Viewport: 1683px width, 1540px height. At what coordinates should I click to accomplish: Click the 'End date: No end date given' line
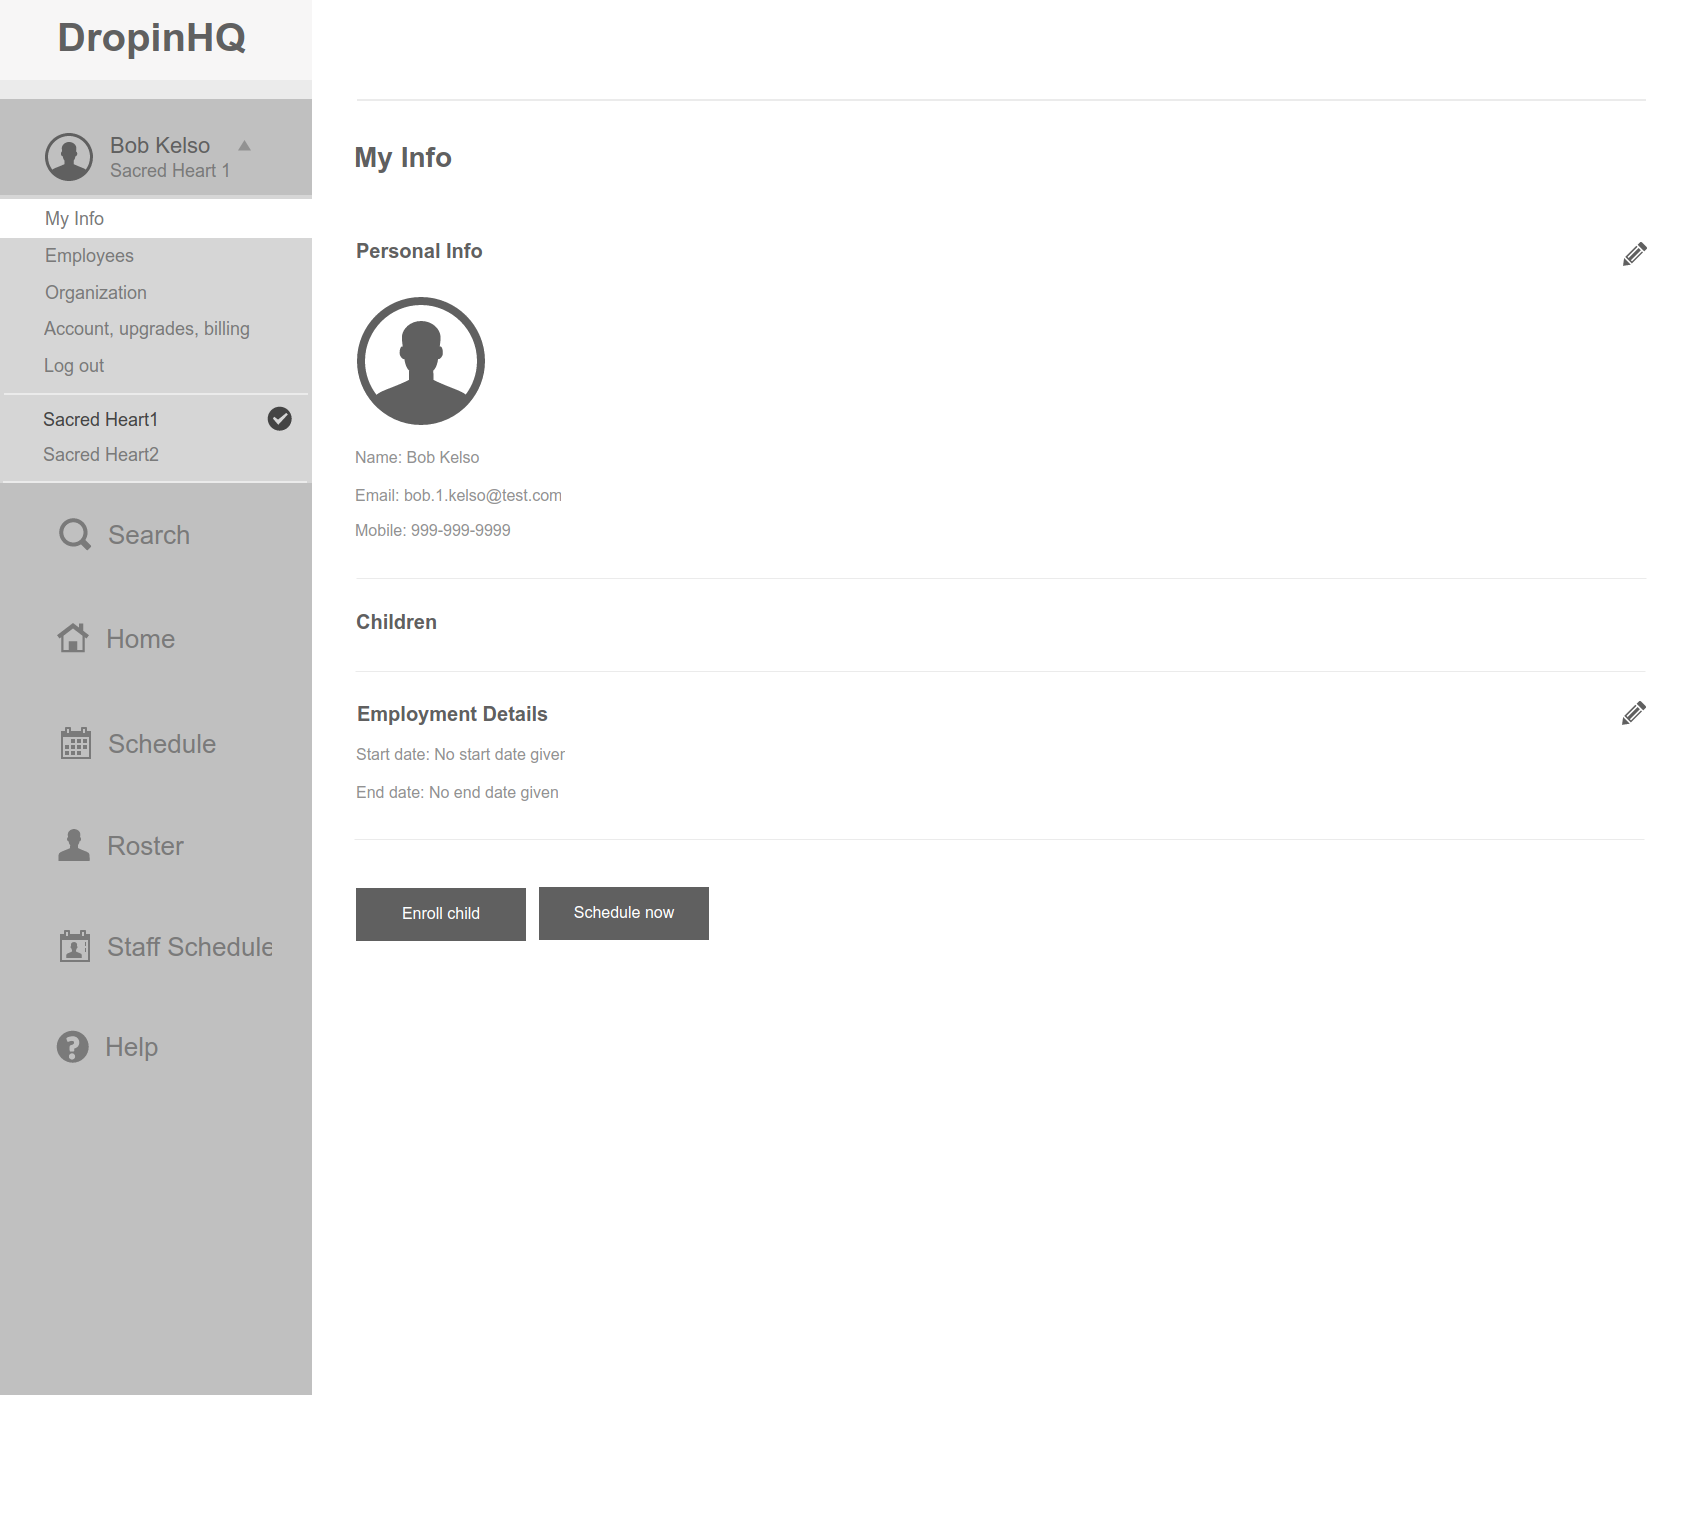[457, 793]
